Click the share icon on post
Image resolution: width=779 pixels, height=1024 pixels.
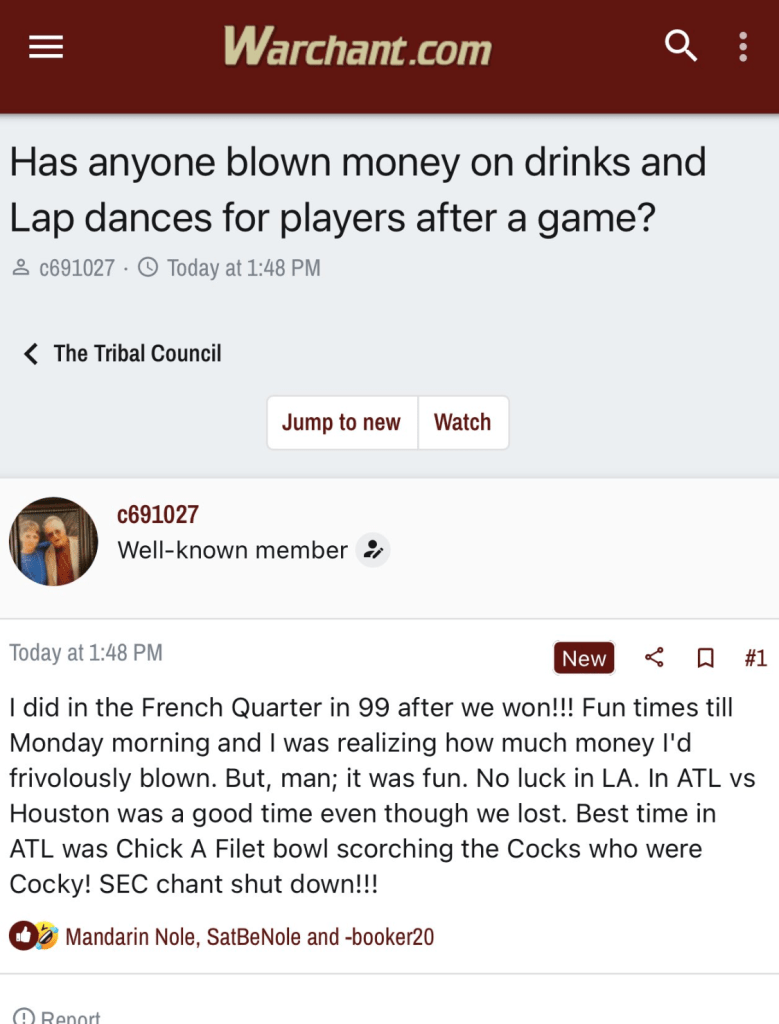[x=654, y=657]
